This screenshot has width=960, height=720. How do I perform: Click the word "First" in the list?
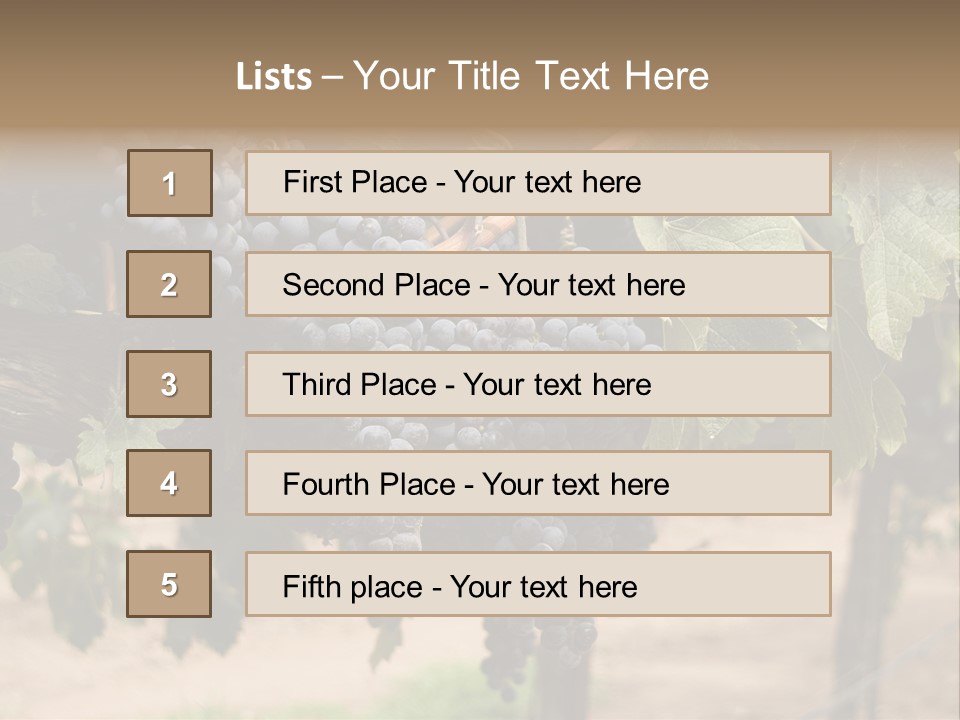pos(312,182)
